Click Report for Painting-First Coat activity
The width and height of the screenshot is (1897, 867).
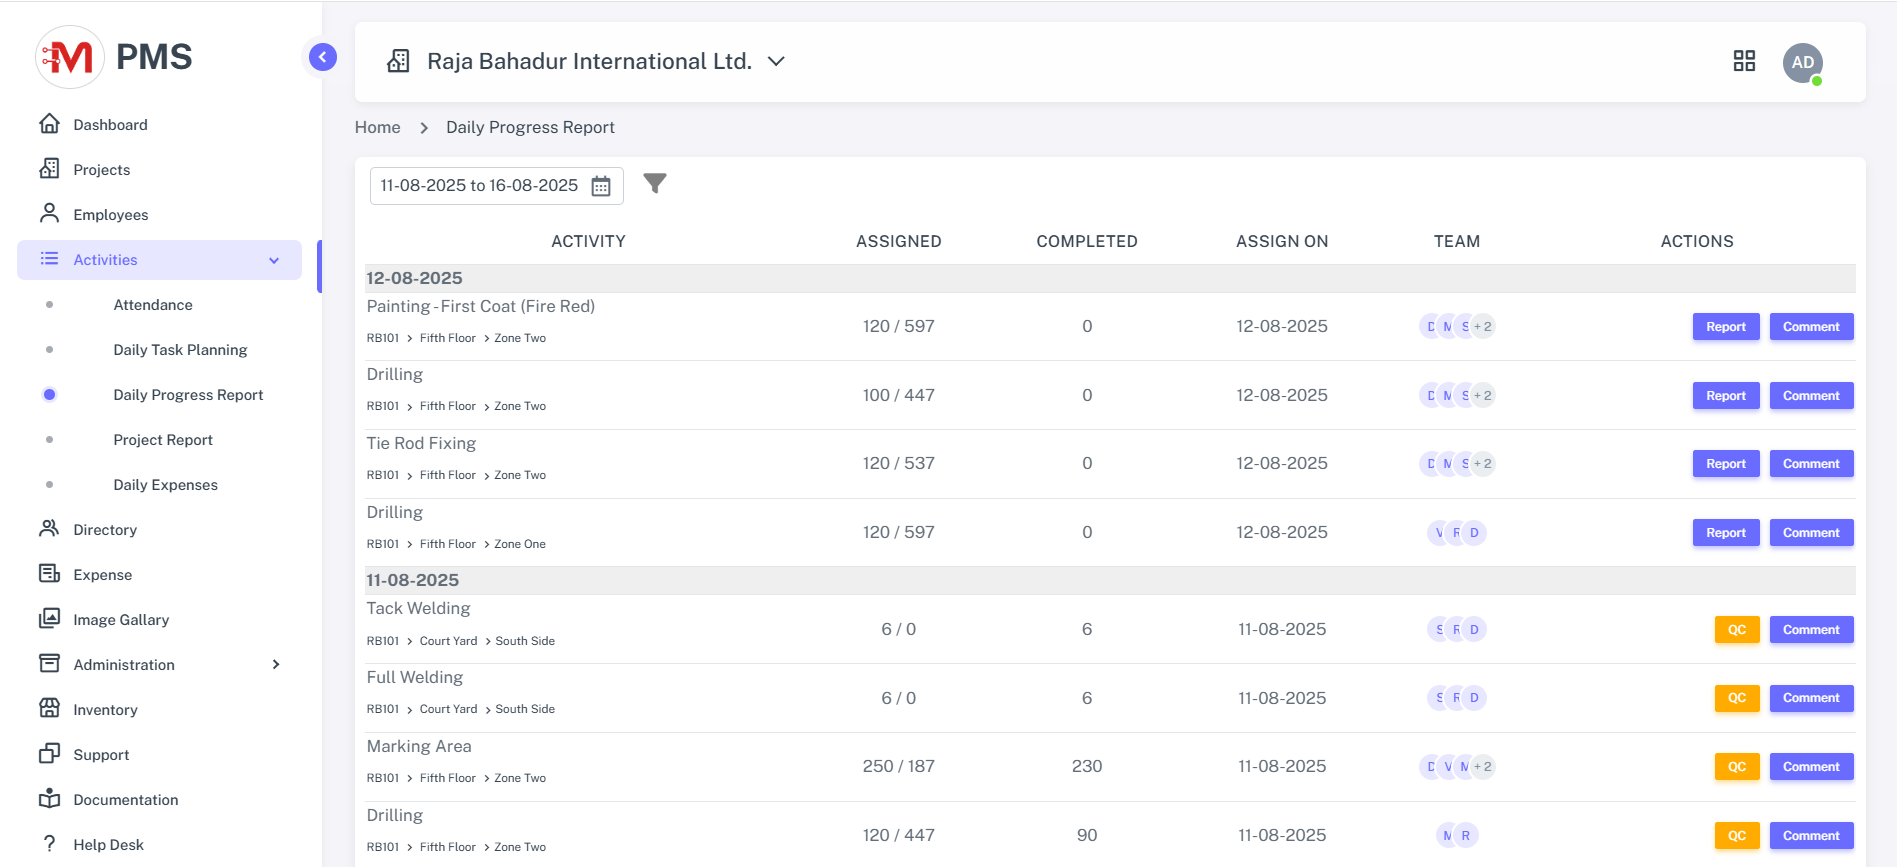[1725, 327]
